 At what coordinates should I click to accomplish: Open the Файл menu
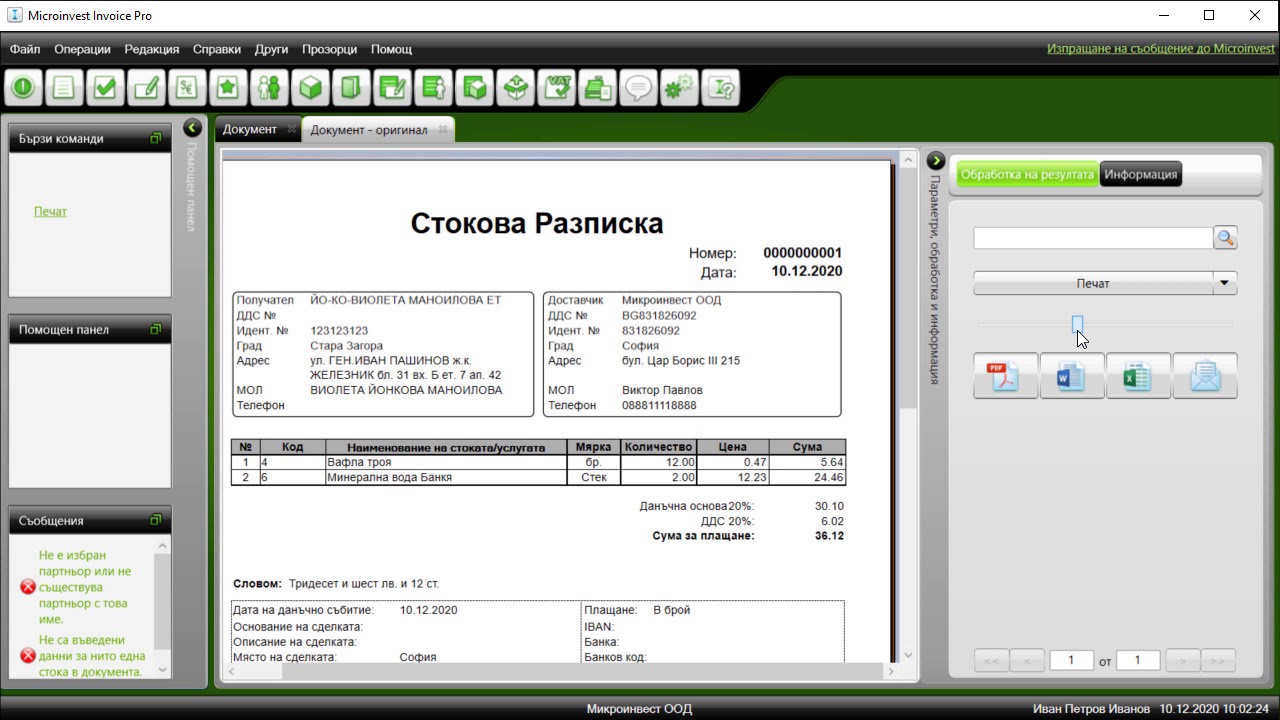click(x=25, y=49)
